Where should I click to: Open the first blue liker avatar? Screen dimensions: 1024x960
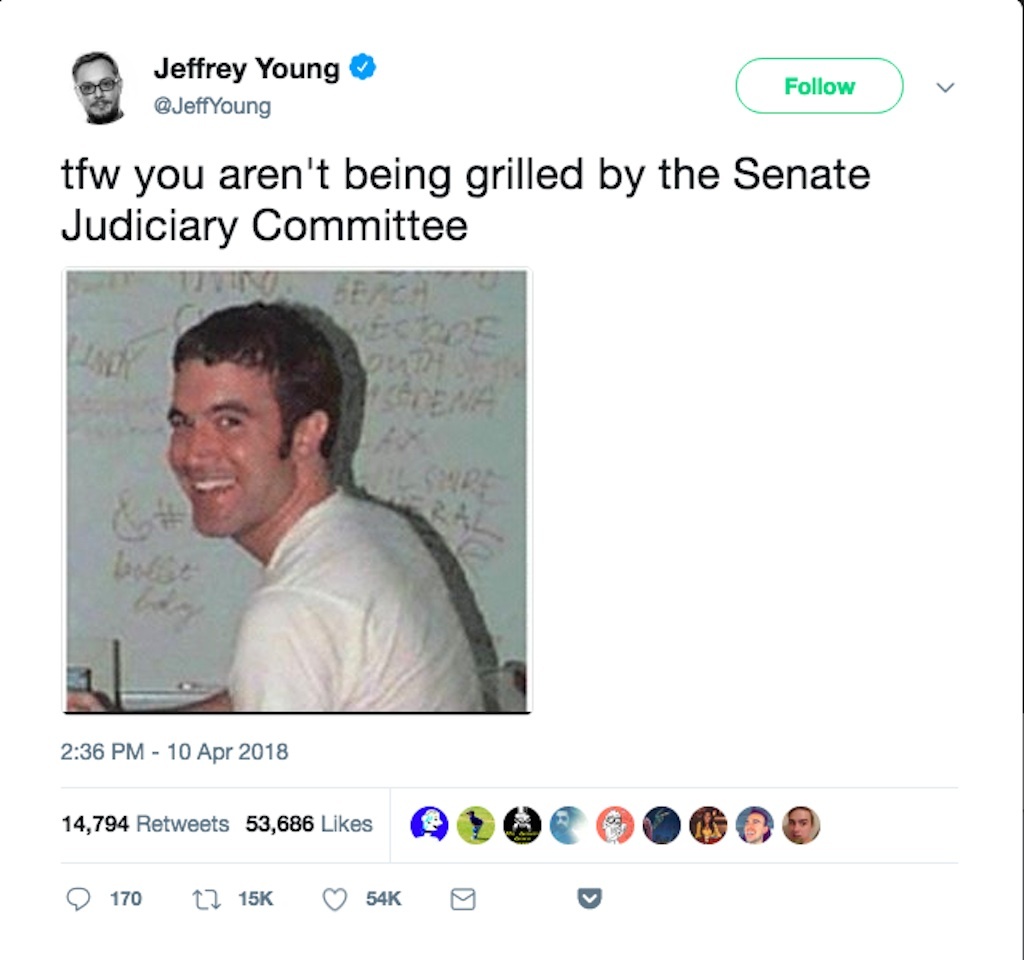coord(429,825)
